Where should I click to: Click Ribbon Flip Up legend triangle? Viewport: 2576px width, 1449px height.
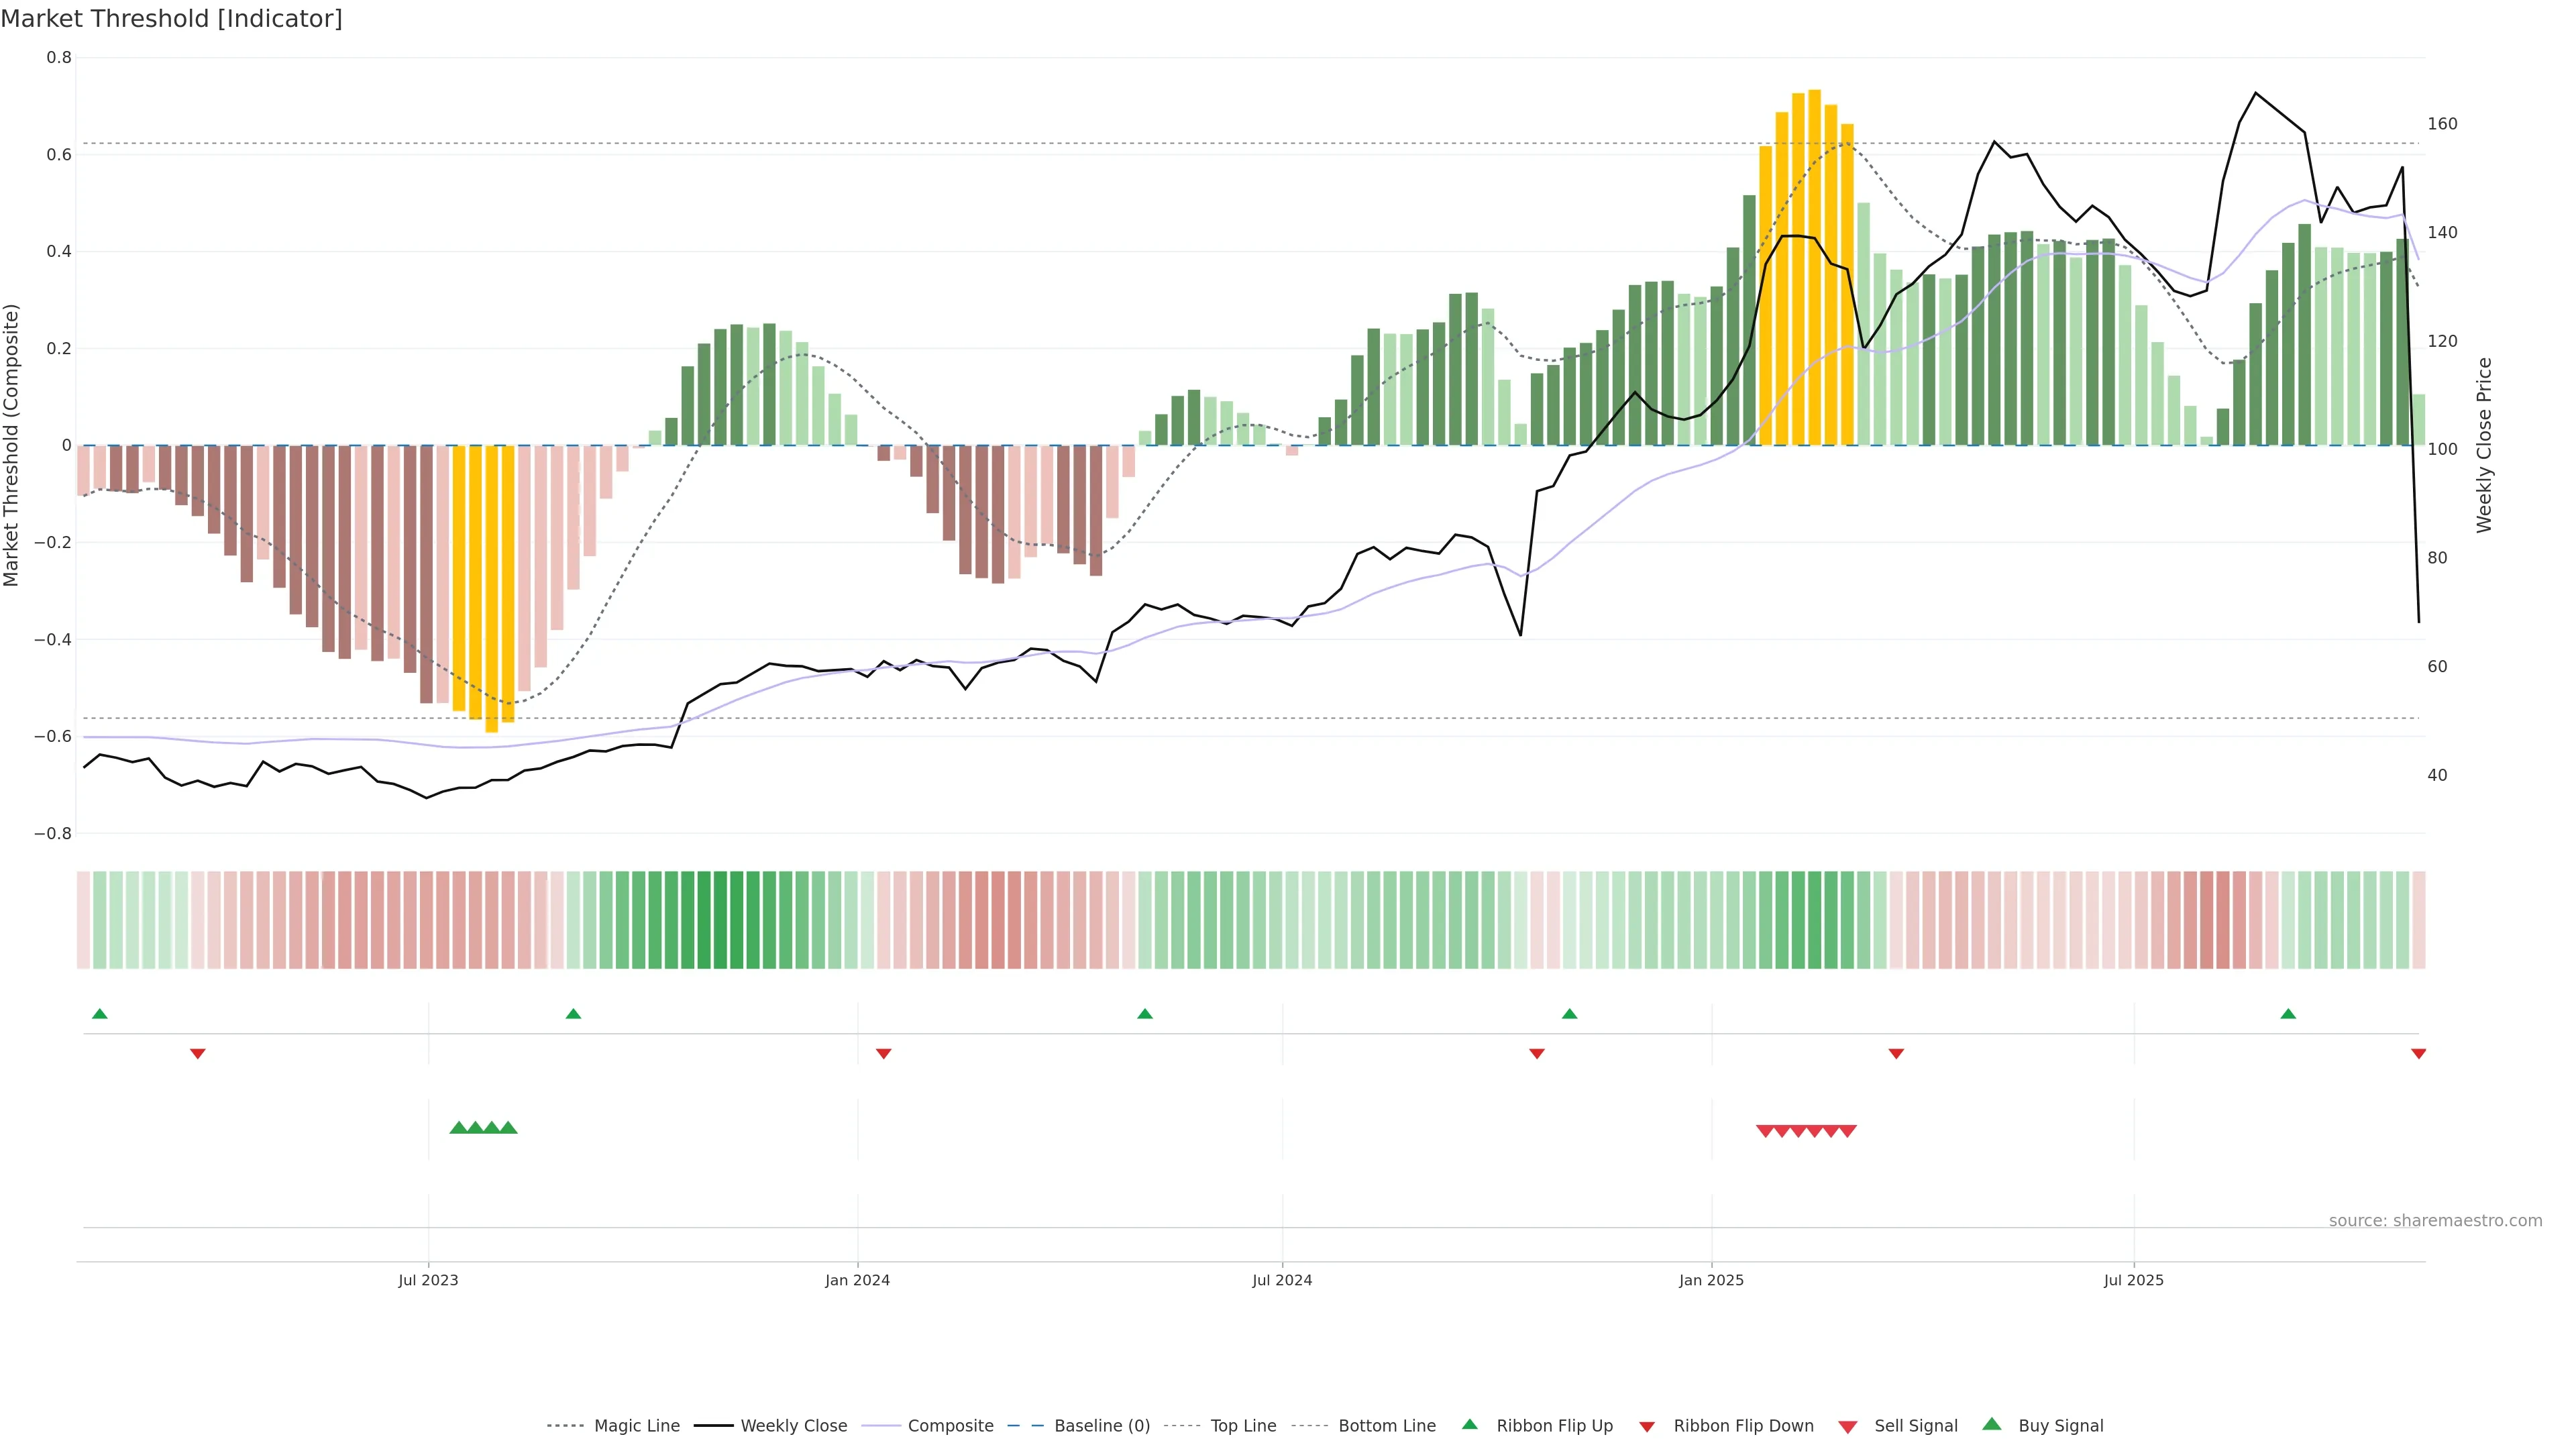[1470, 1424]
